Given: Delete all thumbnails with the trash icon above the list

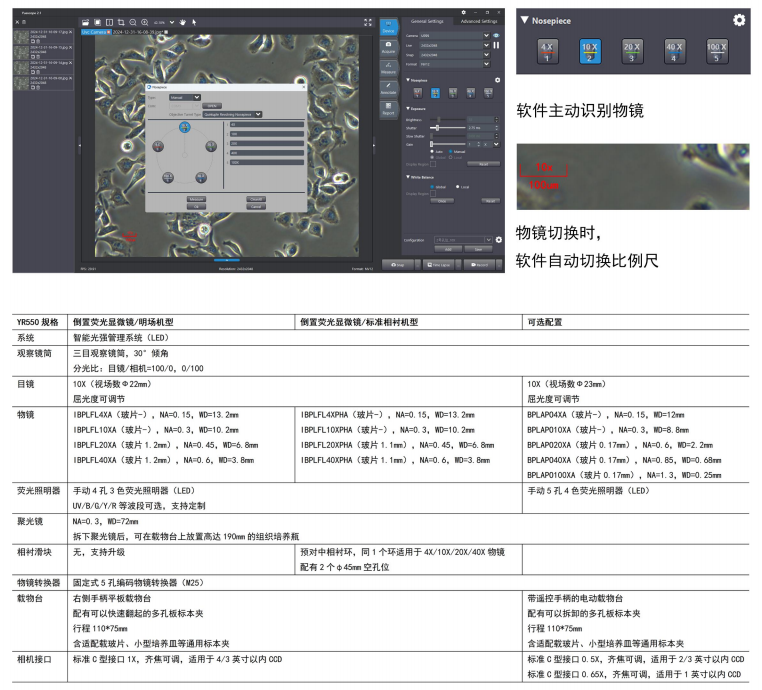Looking at the screenshot, I should [24, 22].
